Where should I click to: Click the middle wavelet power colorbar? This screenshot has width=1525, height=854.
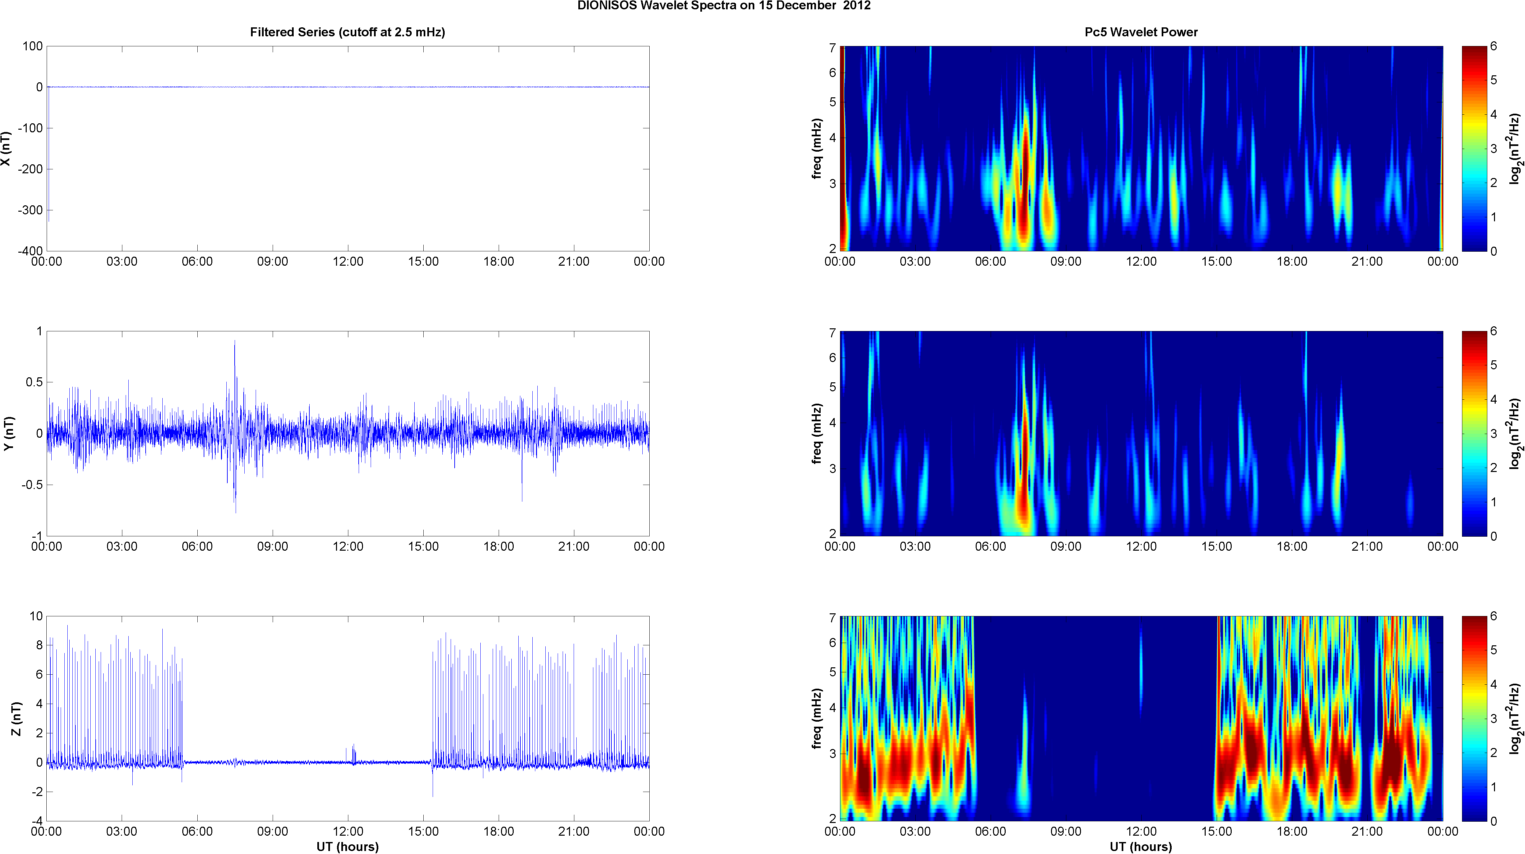tap(1474, 433)
